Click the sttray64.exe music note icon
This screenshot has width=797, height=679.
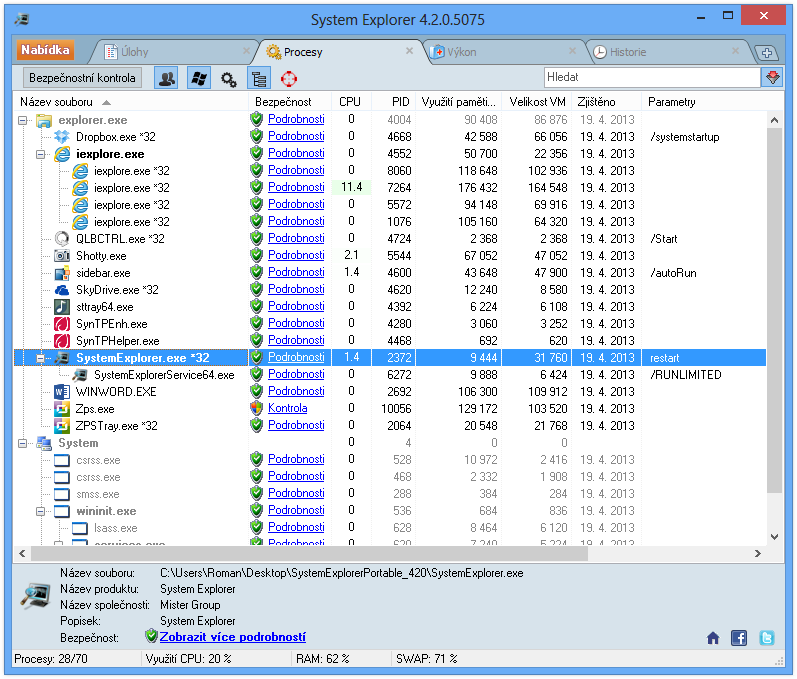point(62,307)
